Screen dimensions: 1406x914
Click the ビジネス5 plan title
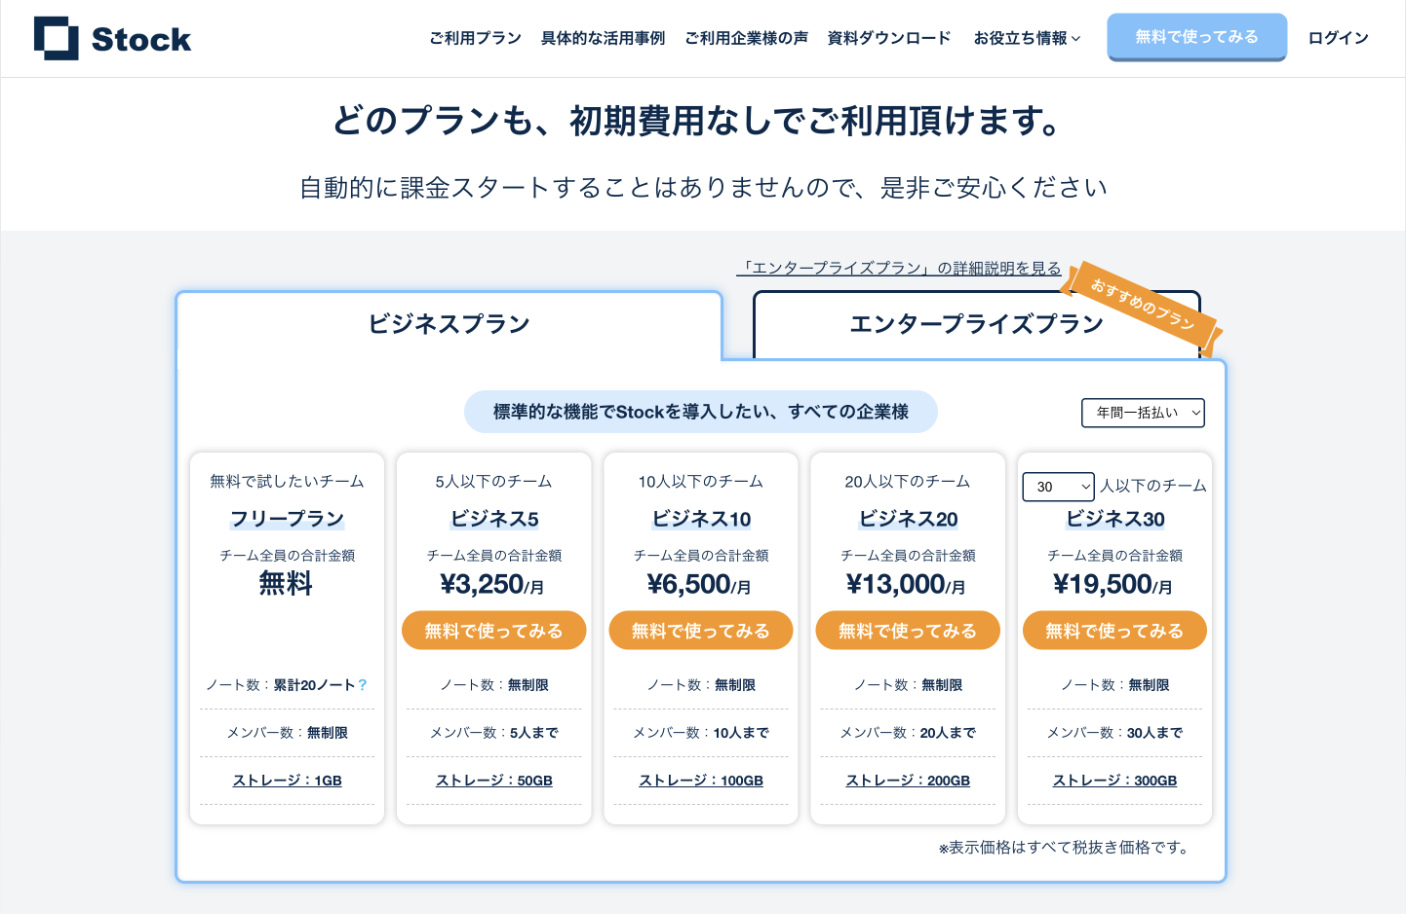494,519
